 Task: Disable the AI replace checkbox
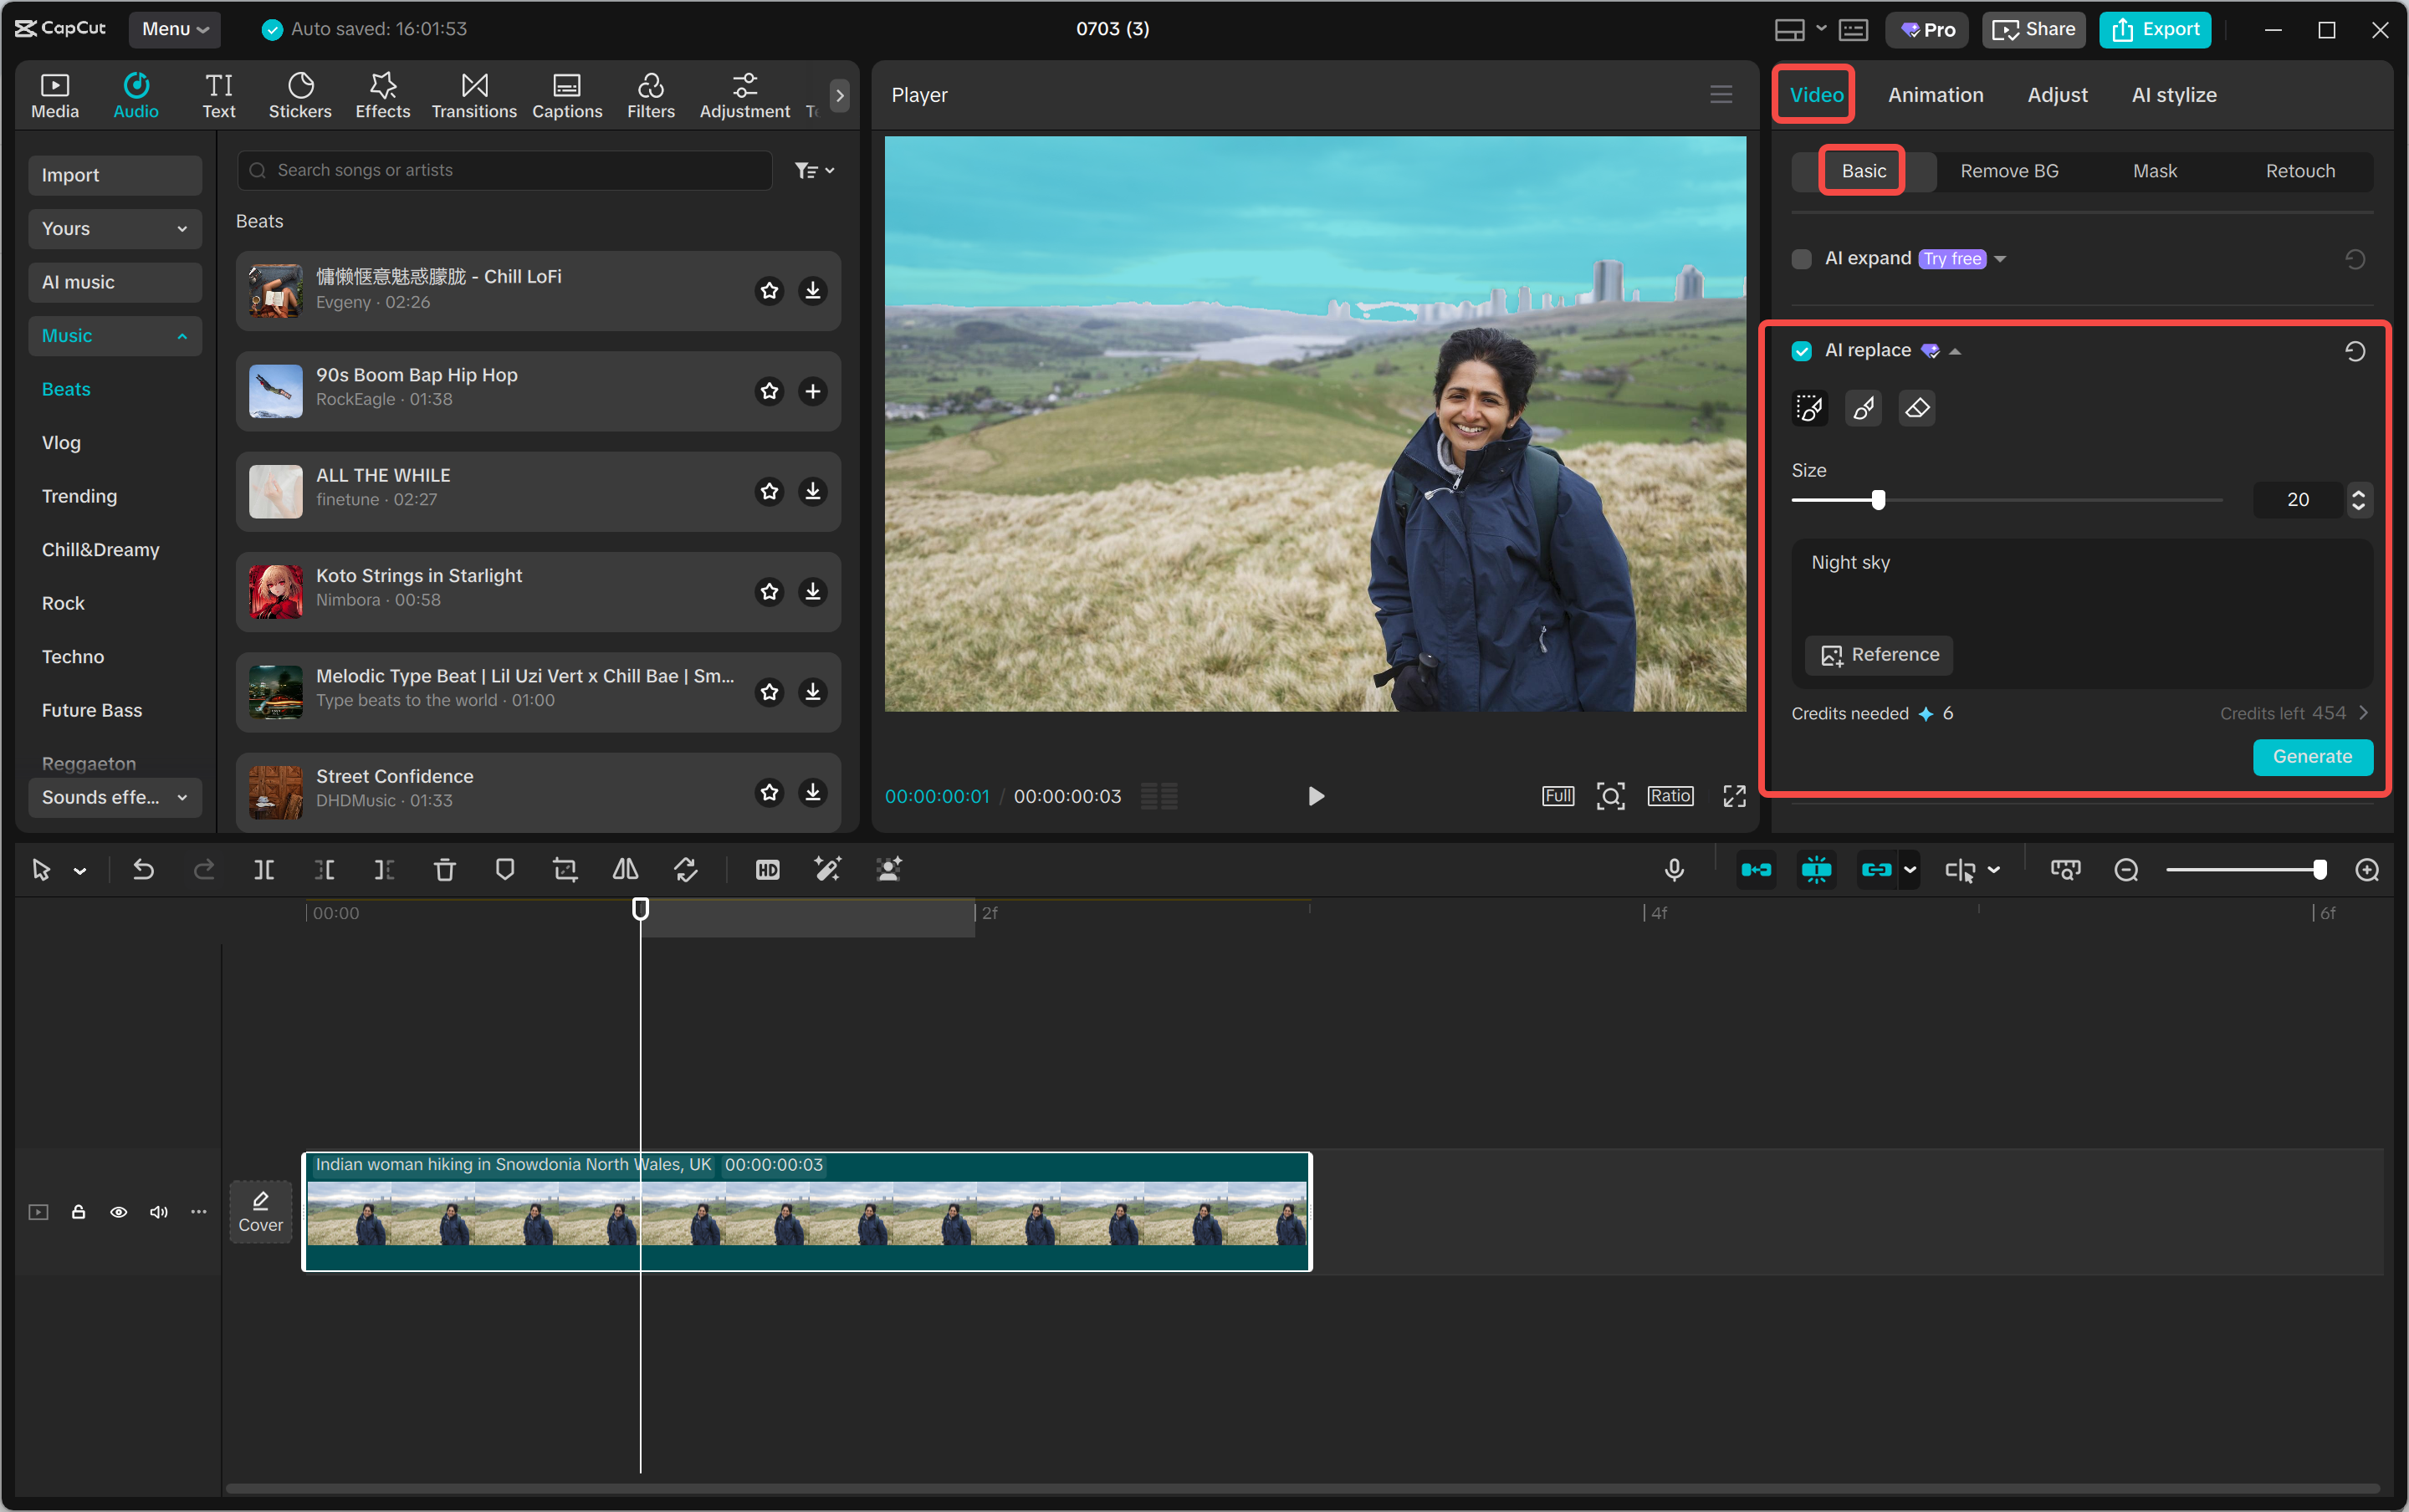pos(1802,350)
